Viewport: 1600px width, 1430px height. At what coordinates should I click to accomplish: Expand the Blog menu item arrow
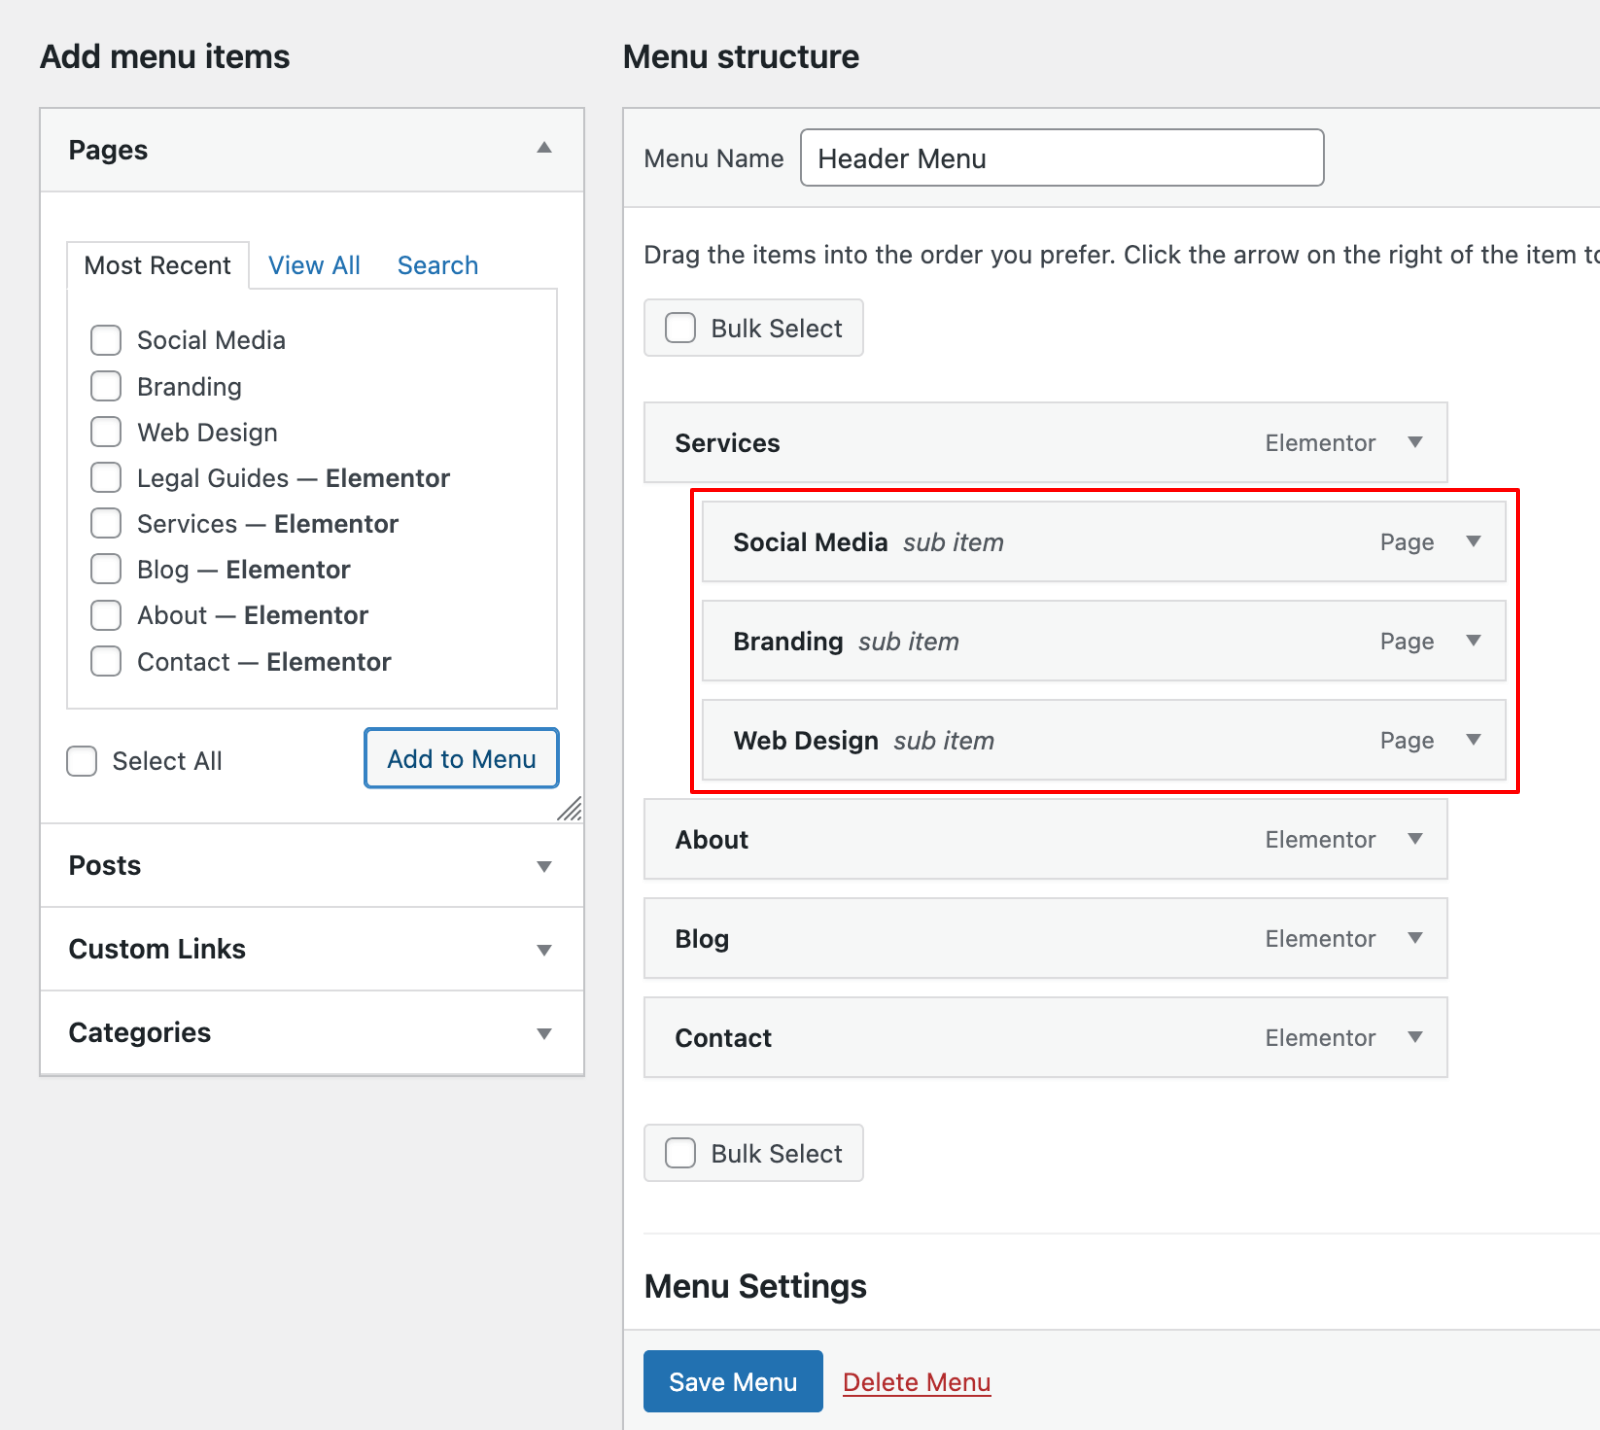click(x=1415, y=938)
